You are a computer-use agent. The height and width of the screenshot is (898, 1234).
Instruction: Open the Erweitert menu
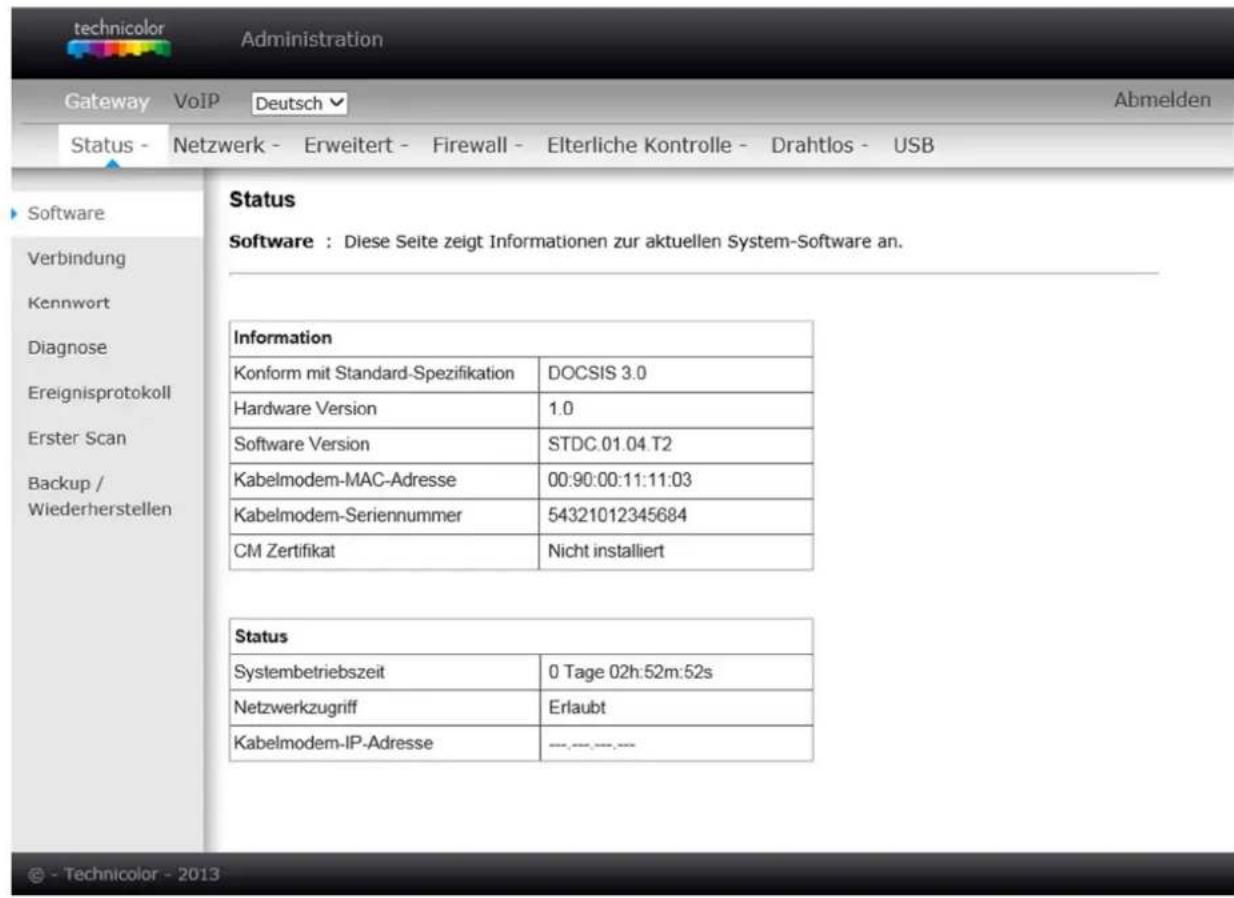[x=357, y=145]
